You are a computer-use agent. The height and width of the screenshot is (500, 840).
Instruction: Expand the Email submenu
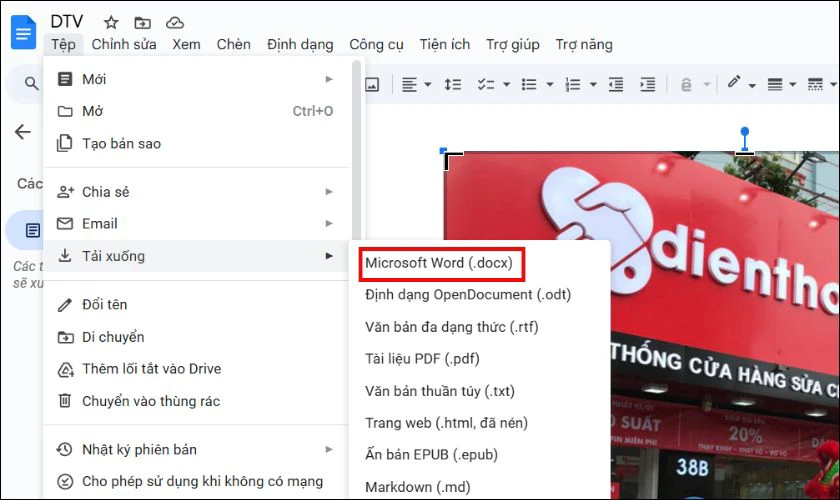click(197, 223)
